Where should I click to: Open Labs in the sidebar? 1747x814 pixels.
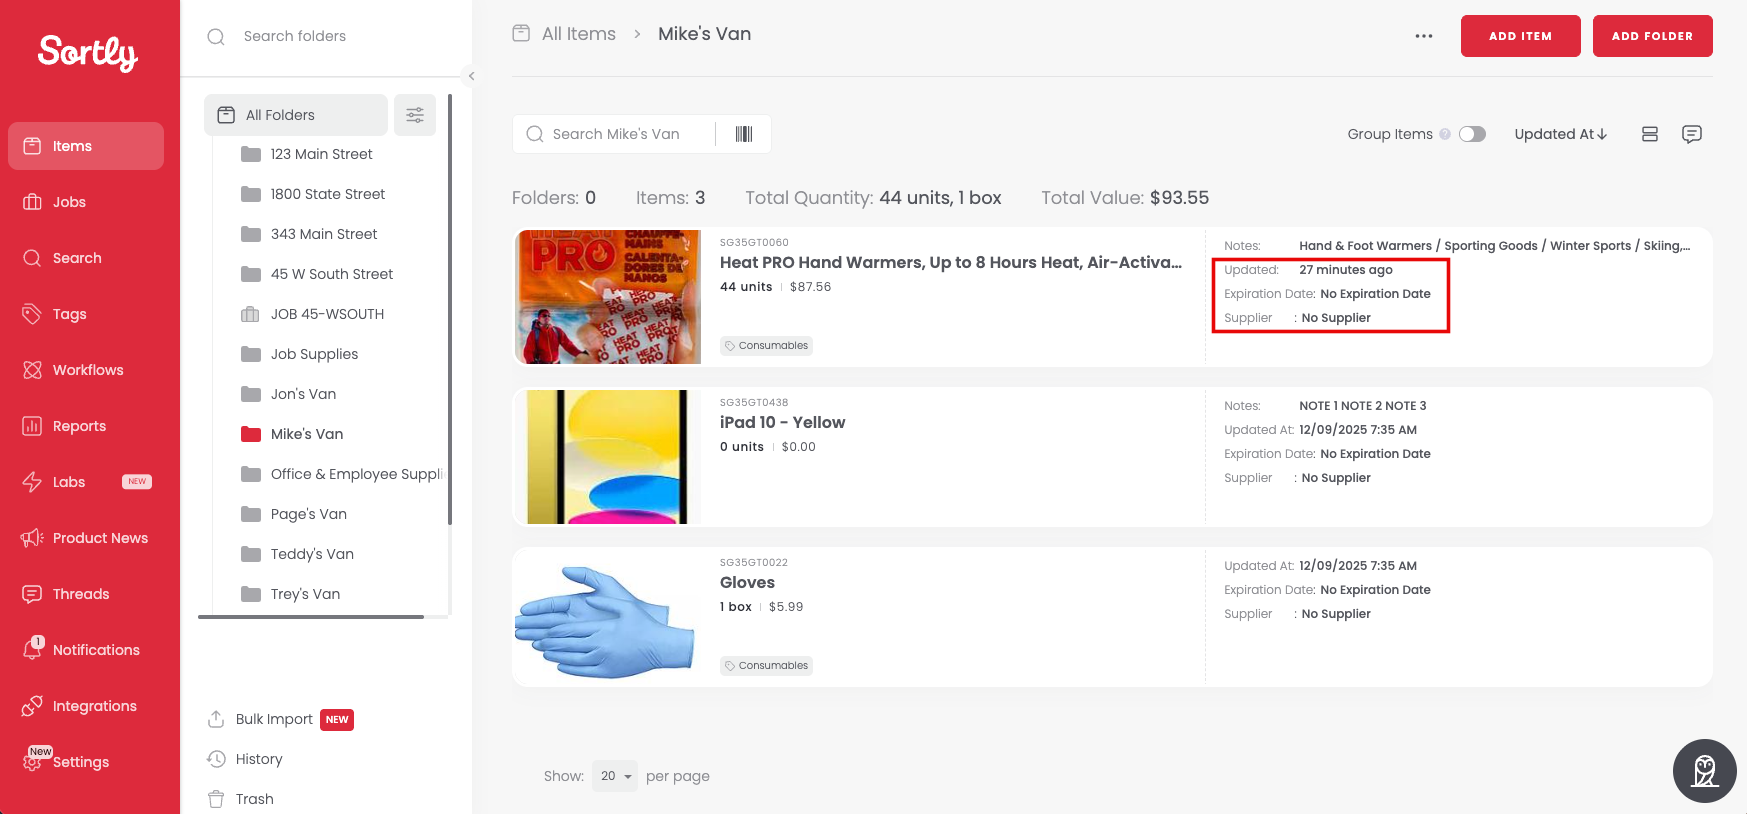pyautogui.click(x=86, y=482)
